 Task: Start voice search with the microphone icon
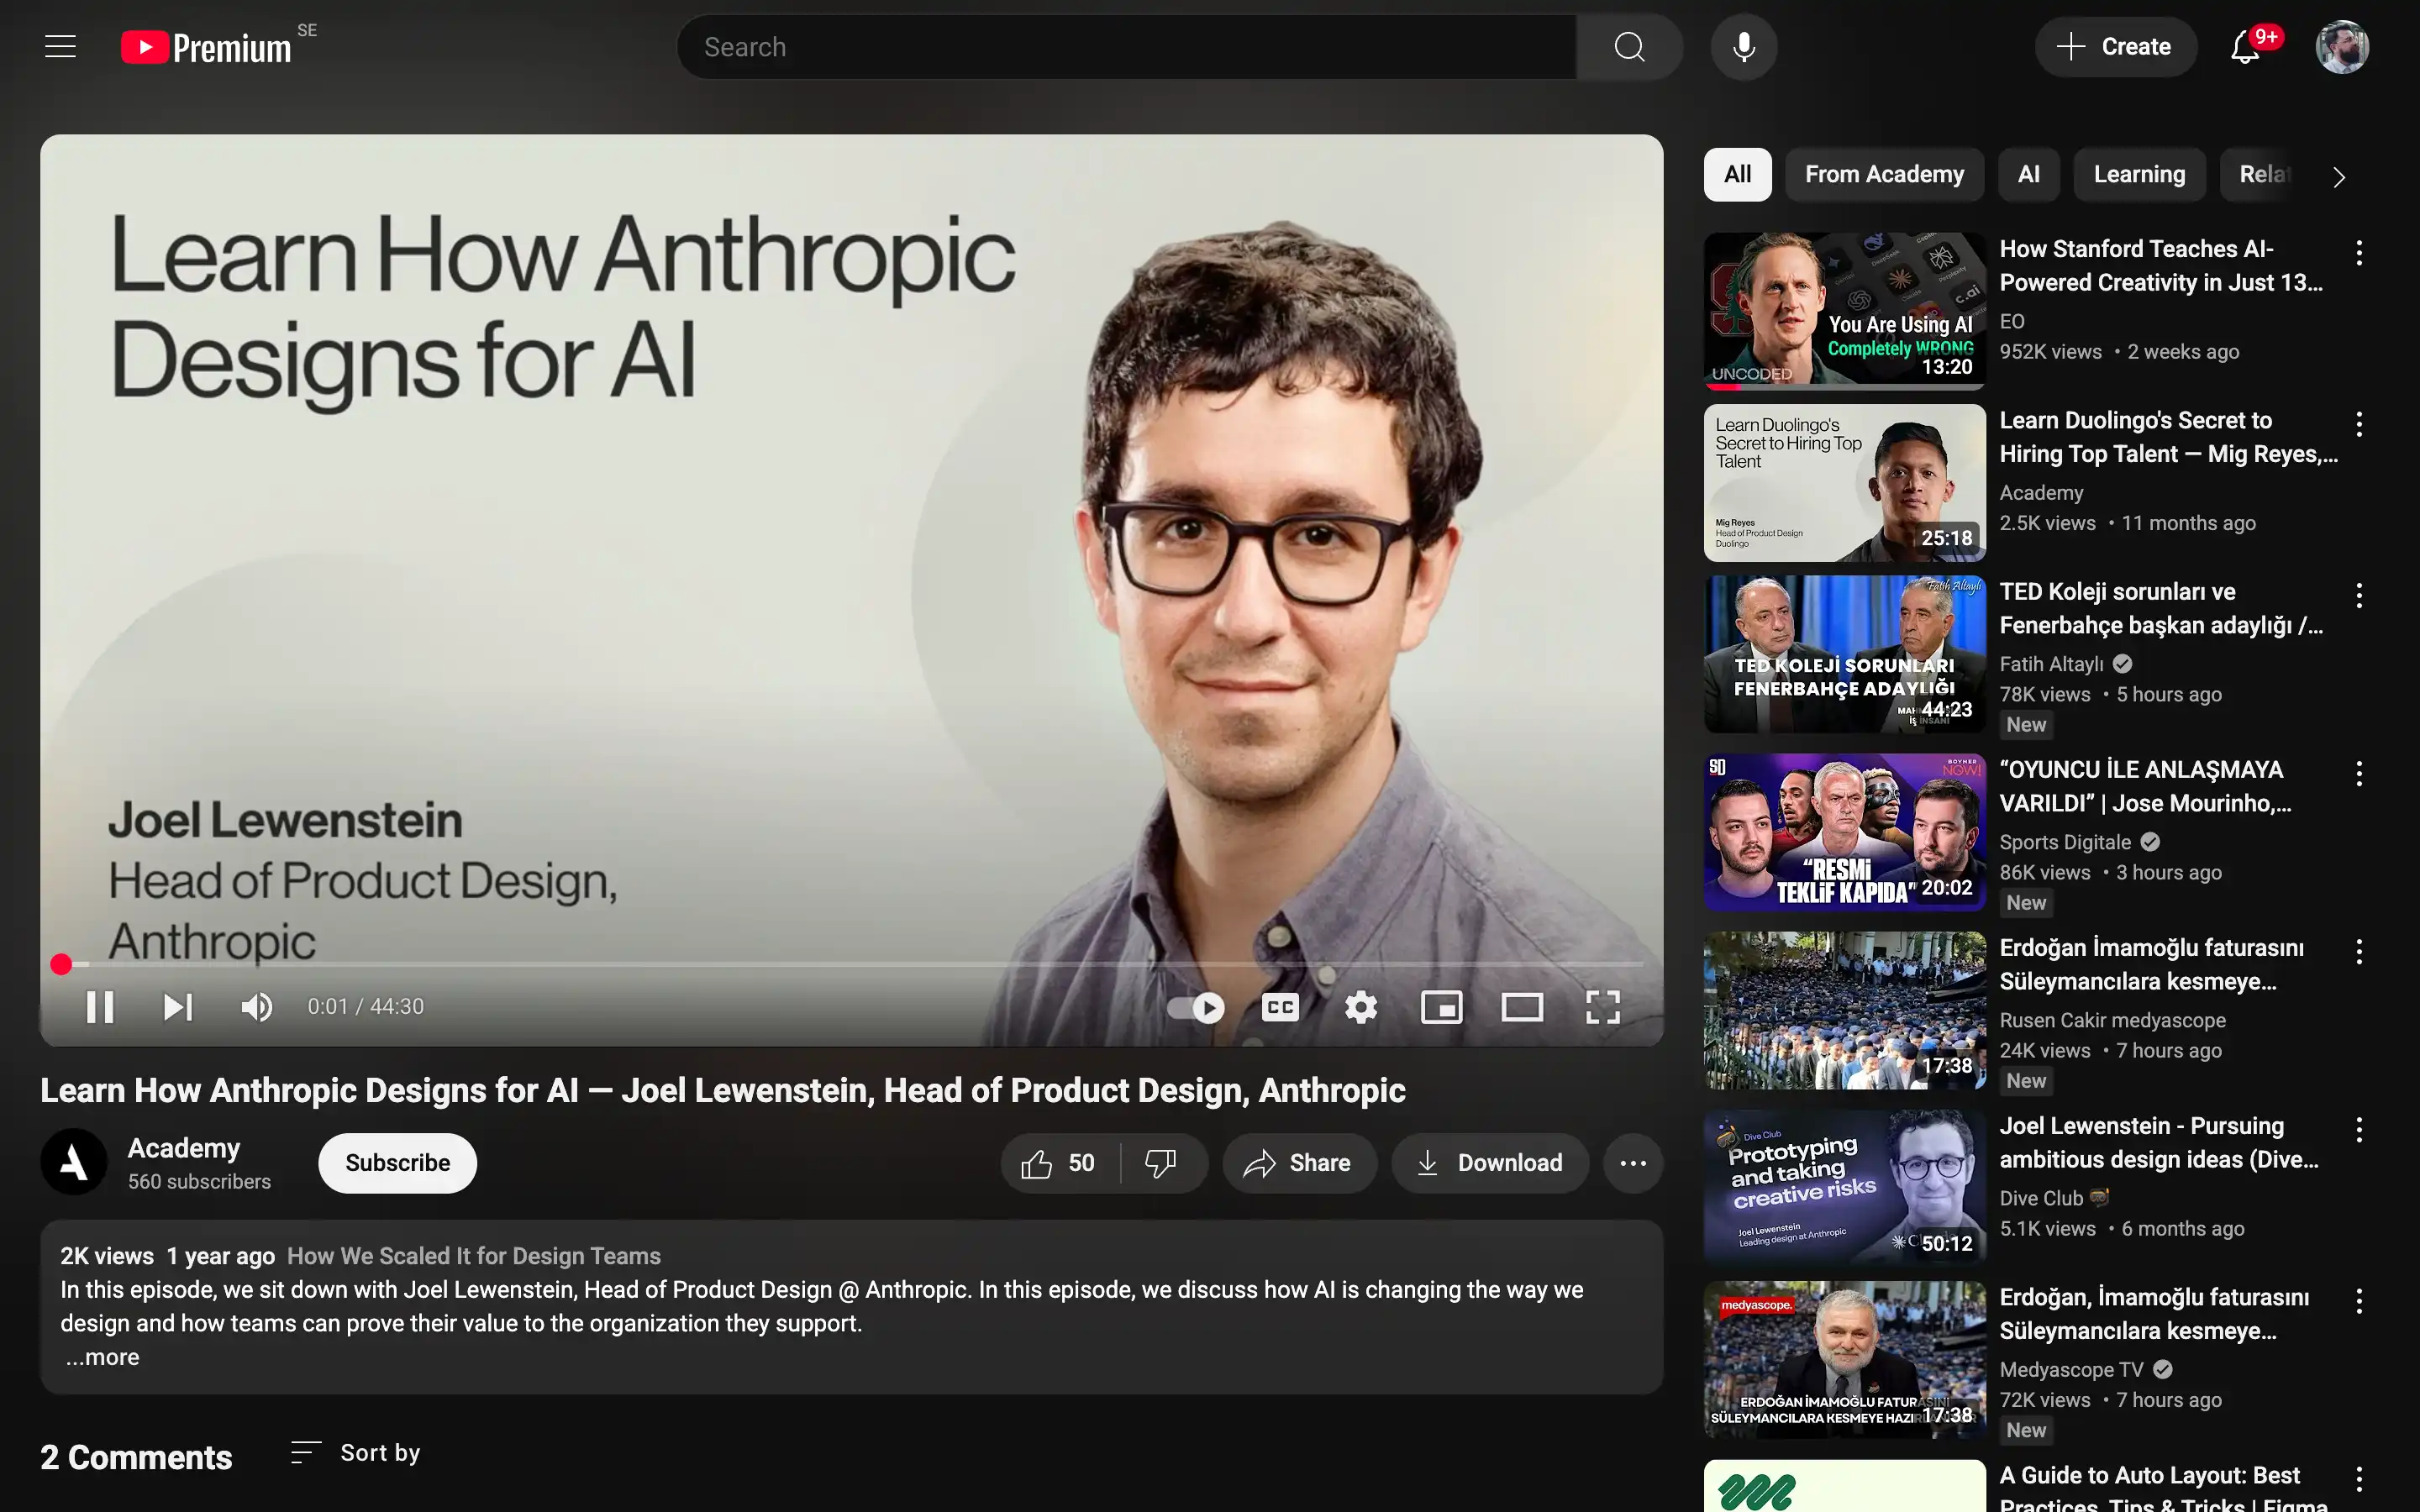tap(1744, 46)
